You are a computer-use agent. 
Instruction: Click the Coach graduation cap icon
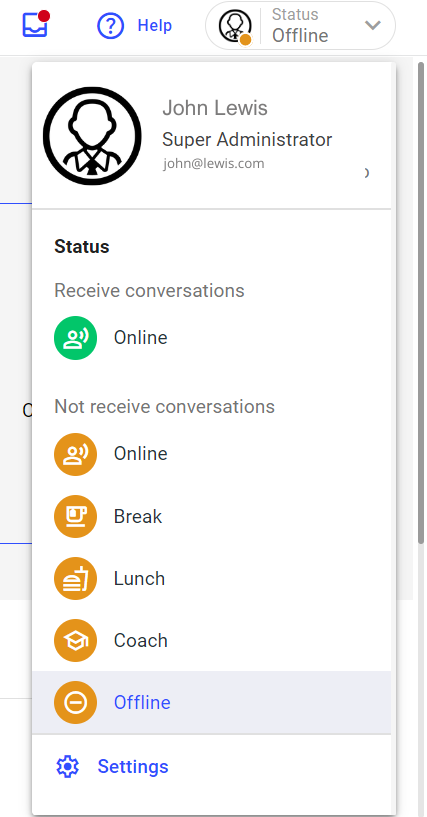76,640
